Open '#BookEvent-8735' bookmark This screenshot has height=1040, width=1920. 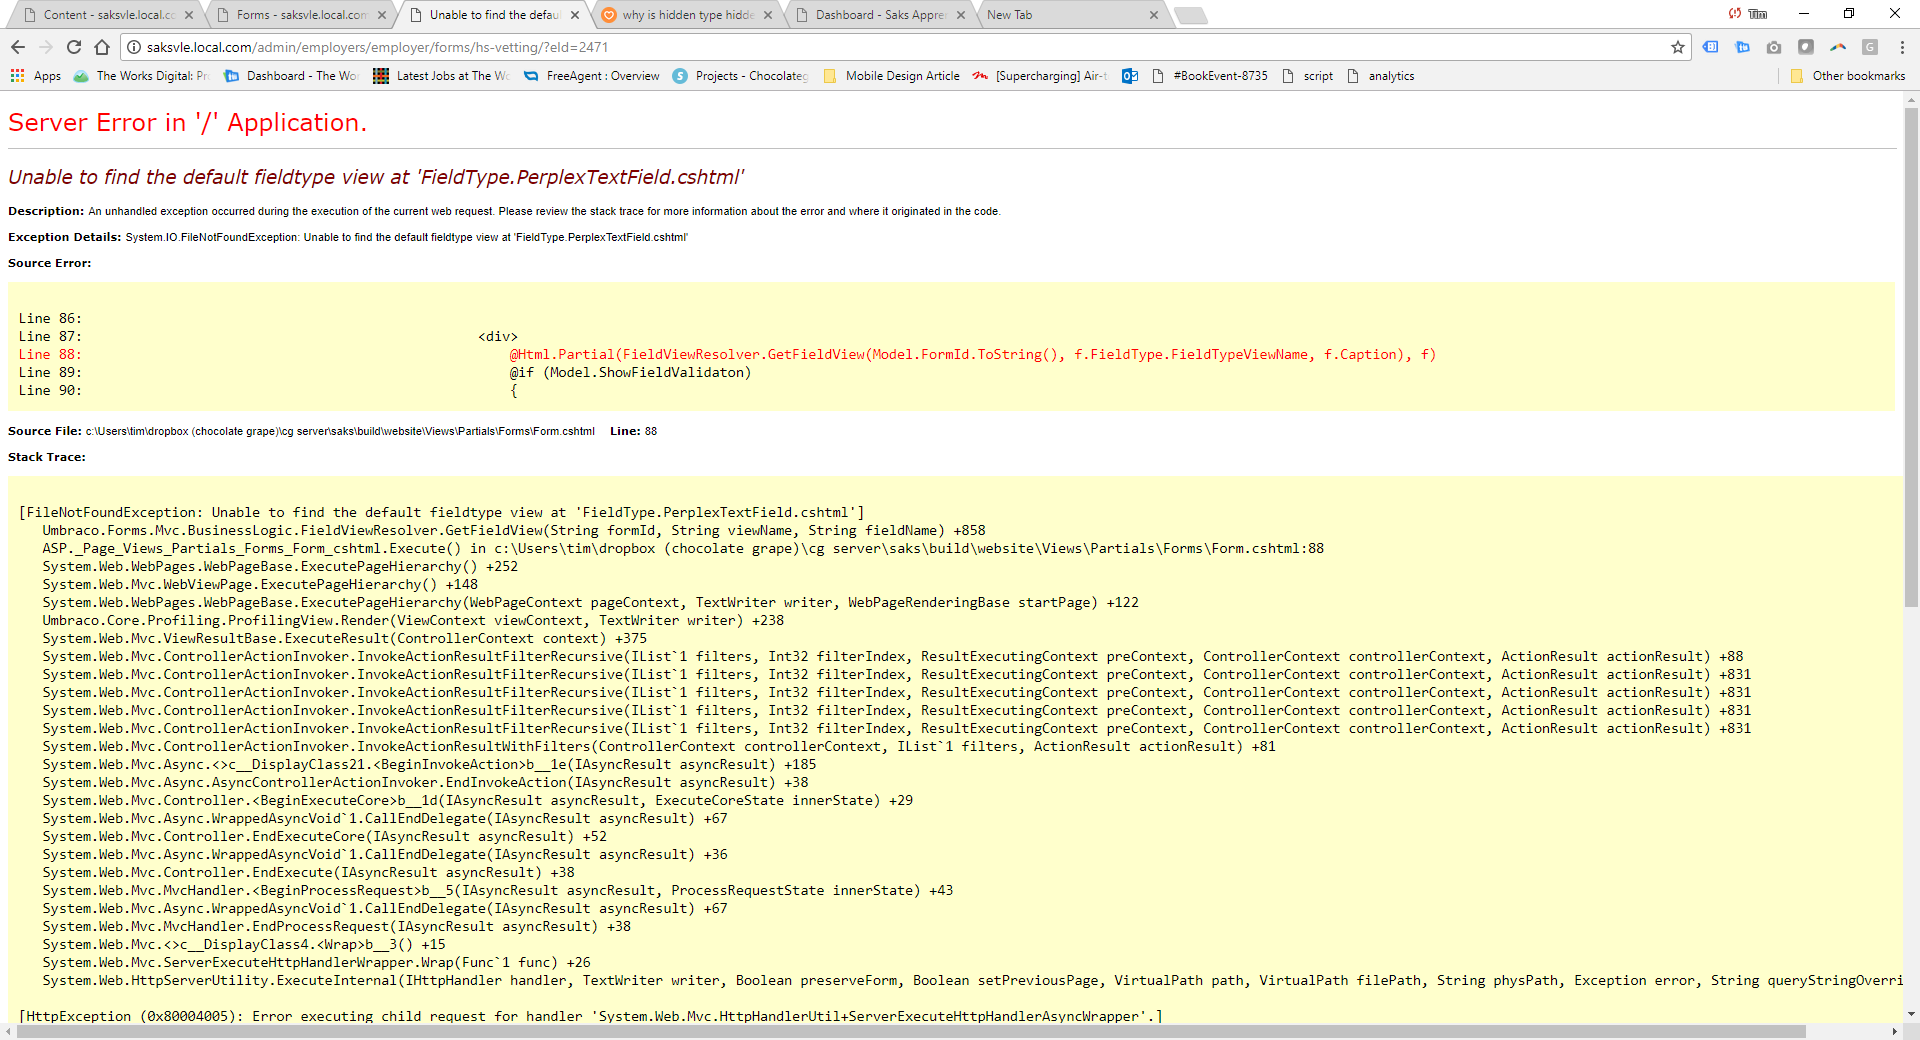(1210, 76)
